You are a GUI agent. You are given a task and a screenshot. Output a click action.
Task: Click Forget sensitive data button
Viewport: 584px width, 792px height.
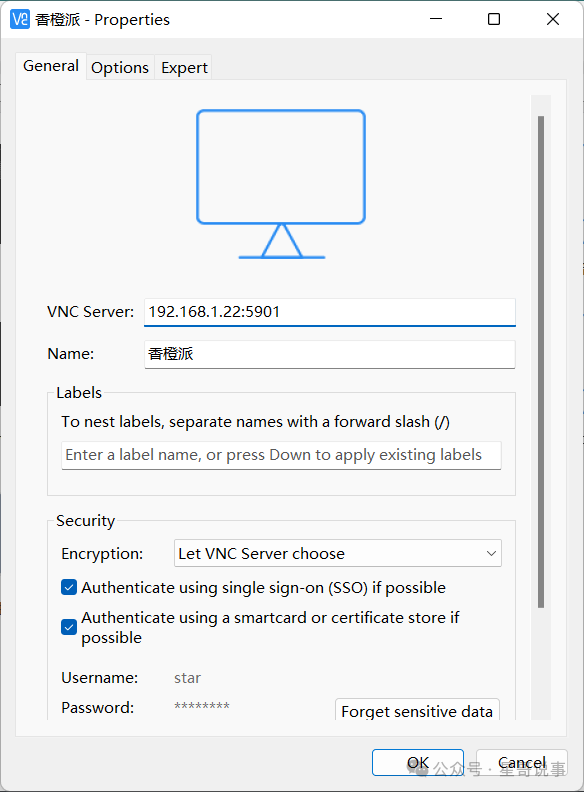417,711
